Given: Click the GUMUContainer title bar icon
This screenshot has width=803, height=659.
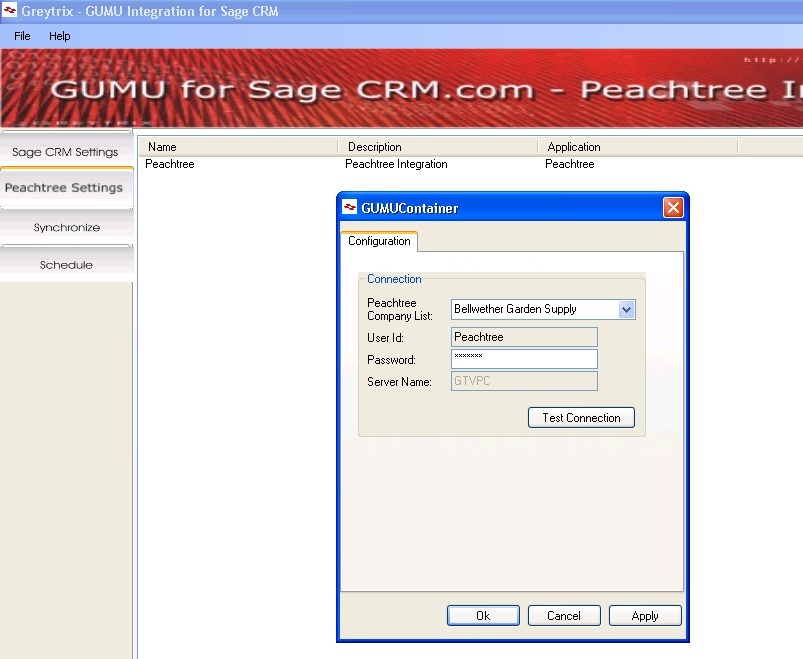Looking at the screenshot, I should click(x=349, y=207).
